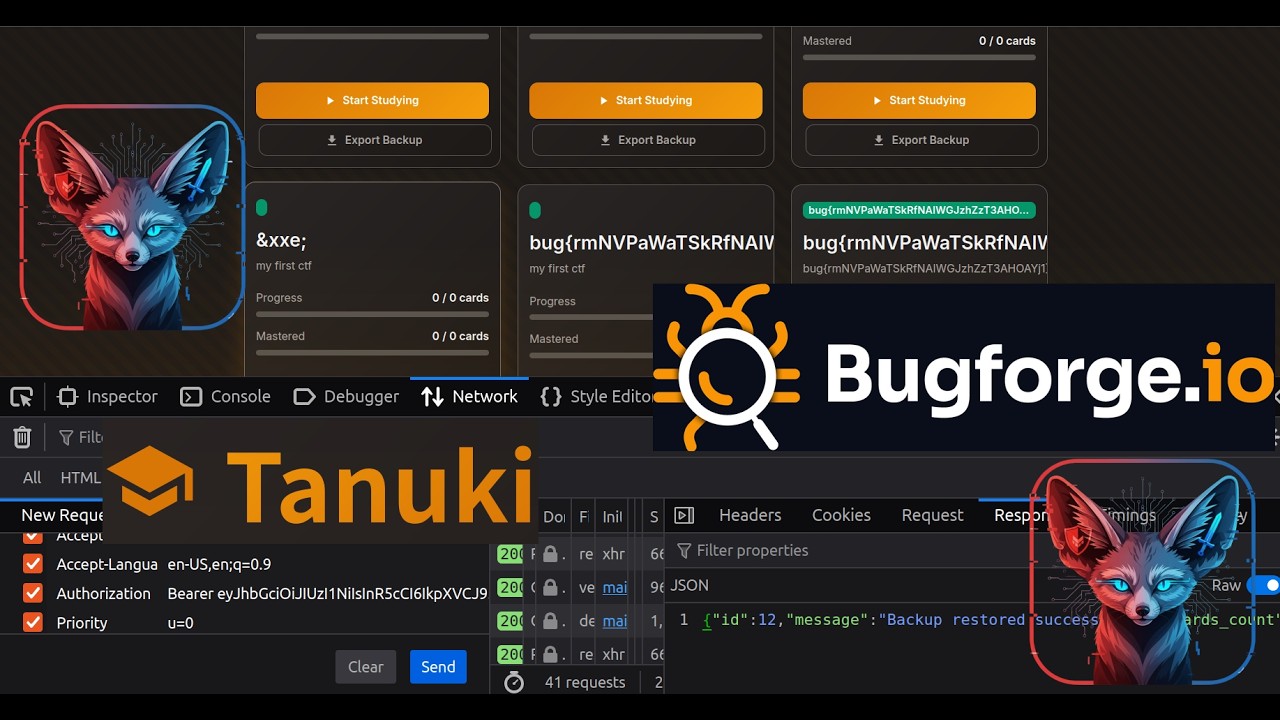This screenshot has height=720, width=1280.
Task: Click the New Request panel heading
Action: pos(62,515)
